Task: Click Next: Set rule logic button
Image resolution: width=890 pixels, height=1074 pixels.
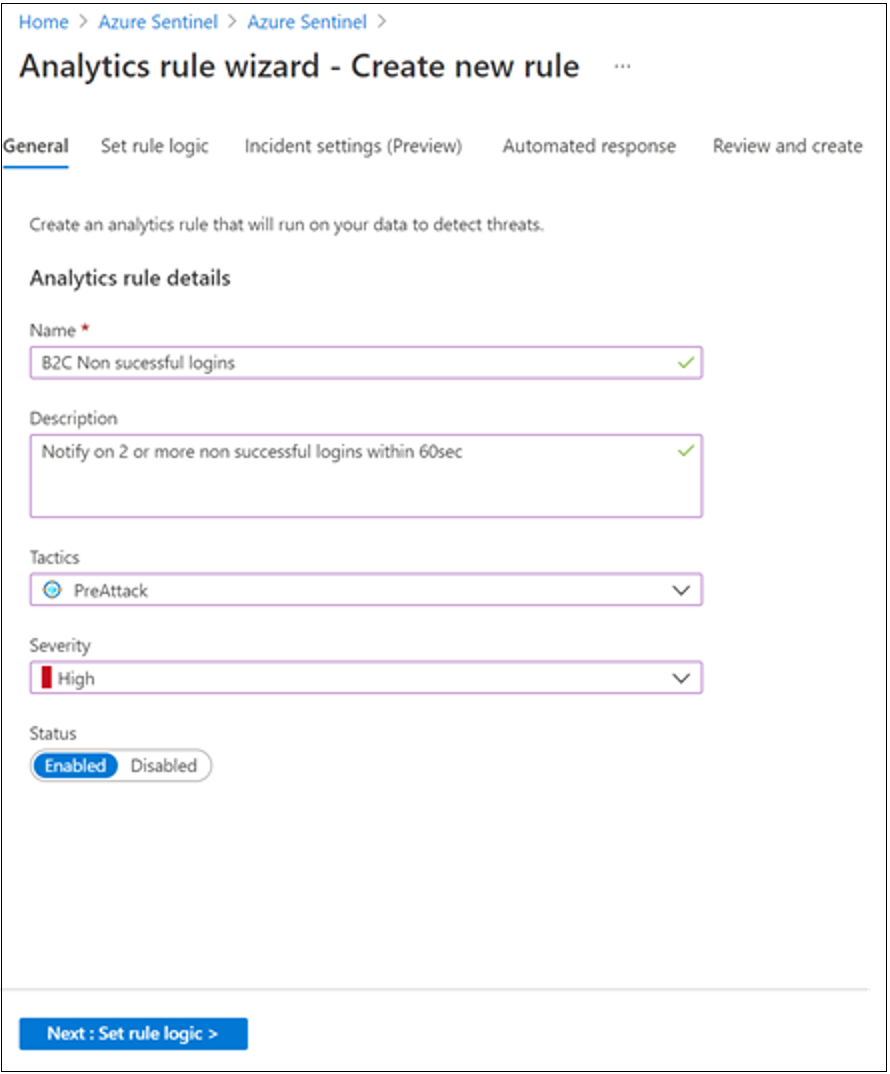Action: (x=133, y=1034)
